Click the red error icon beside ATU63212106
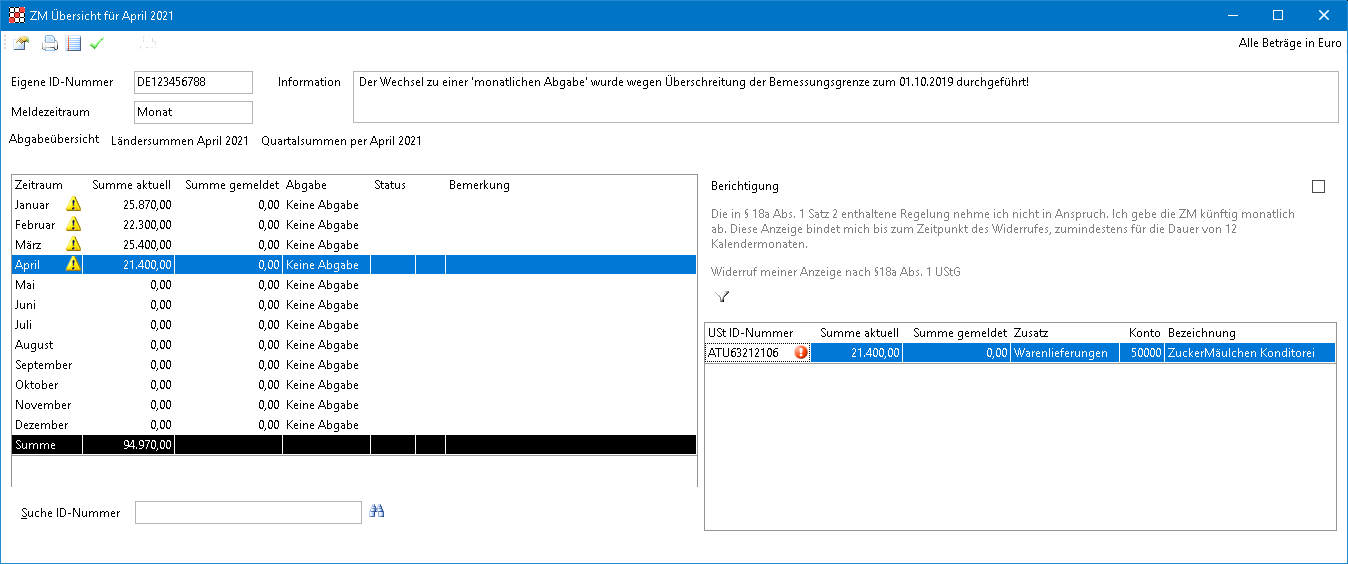Viewport: 1348px width, 564px height. (801, 353)
